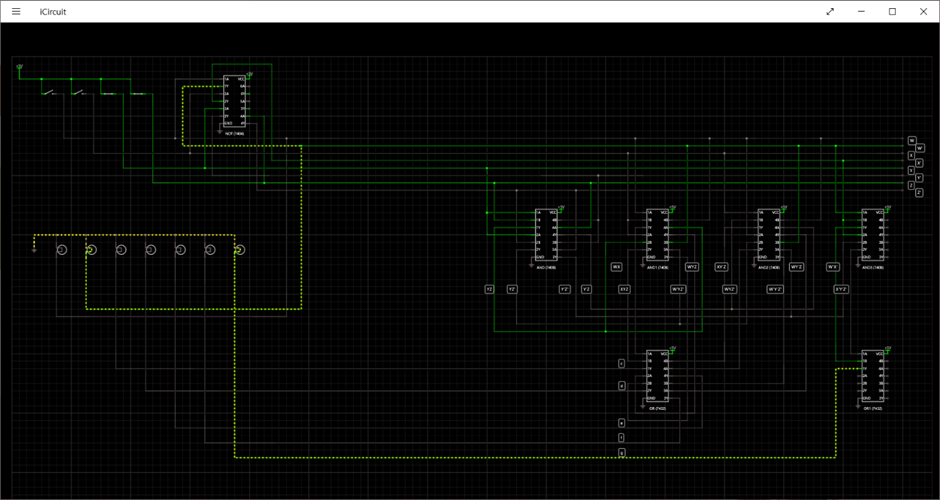Select the ground symbol under AND2 chip
940x500 pixels.
tap(754, 262)
